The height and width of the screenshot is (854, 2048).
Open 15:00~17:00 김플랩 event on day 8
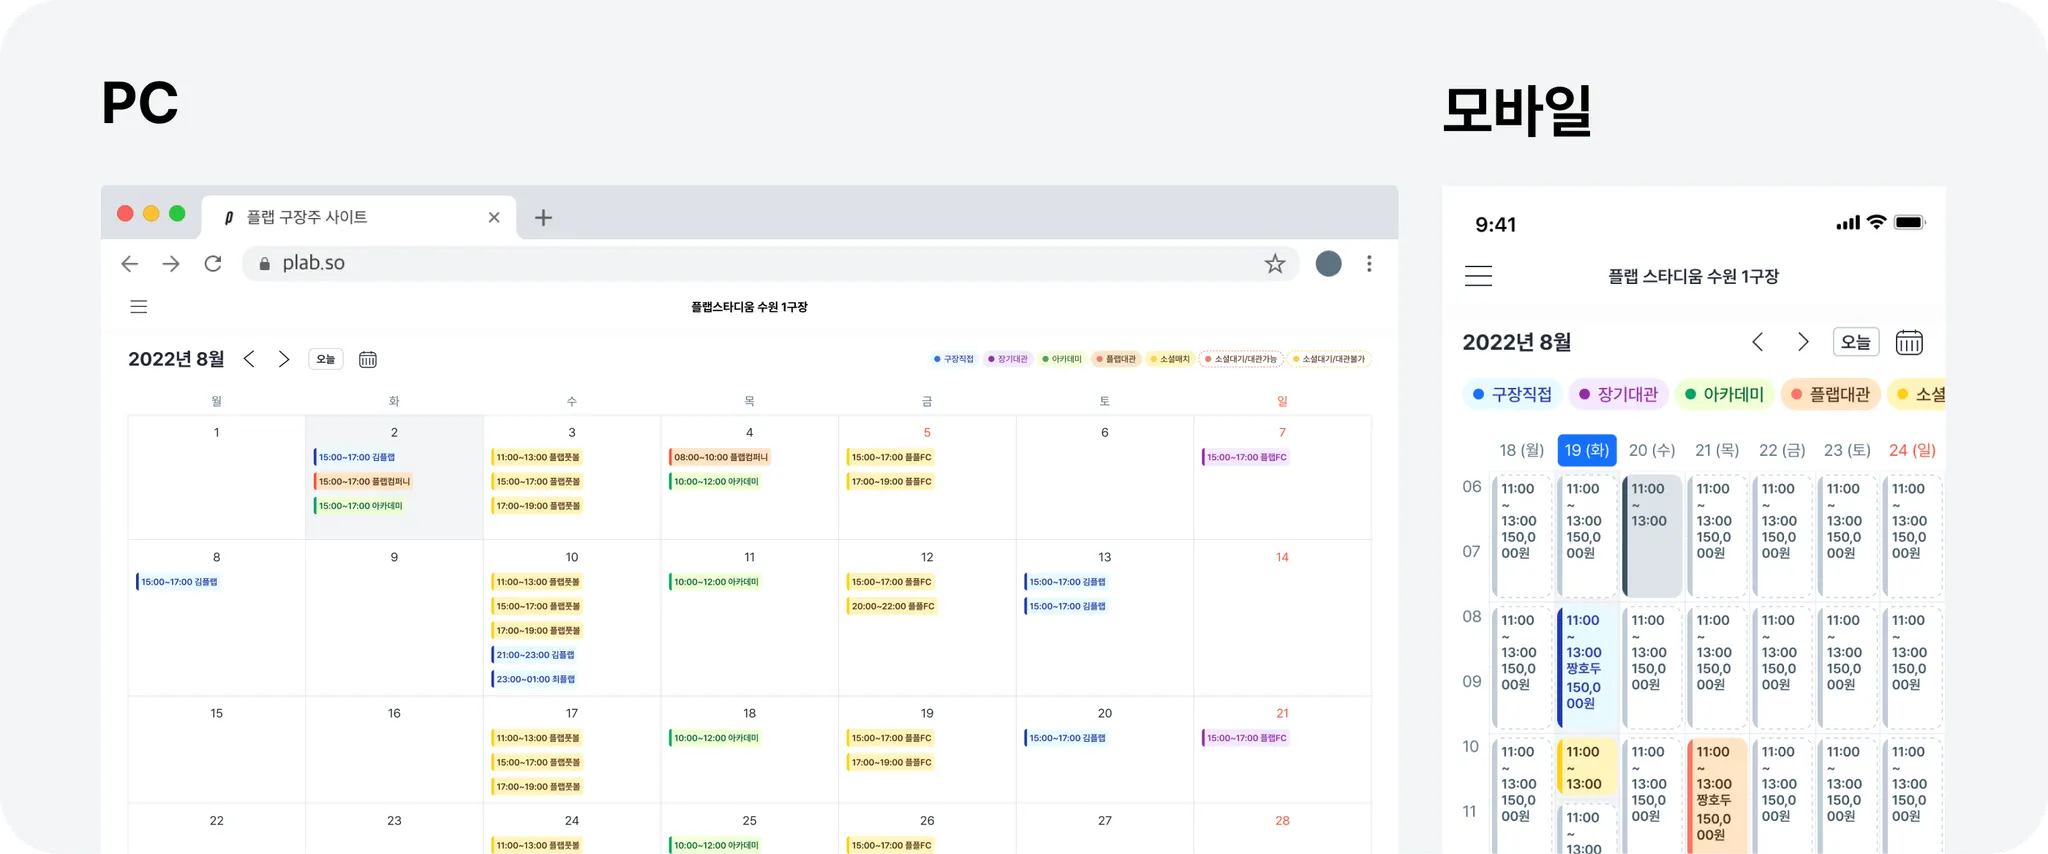click(178, 582)
